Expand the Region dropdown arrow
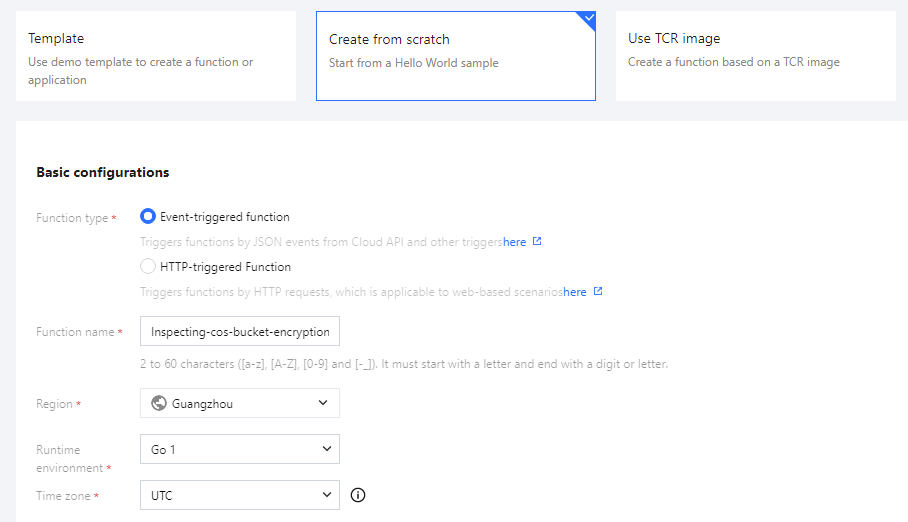 point(323,403)
